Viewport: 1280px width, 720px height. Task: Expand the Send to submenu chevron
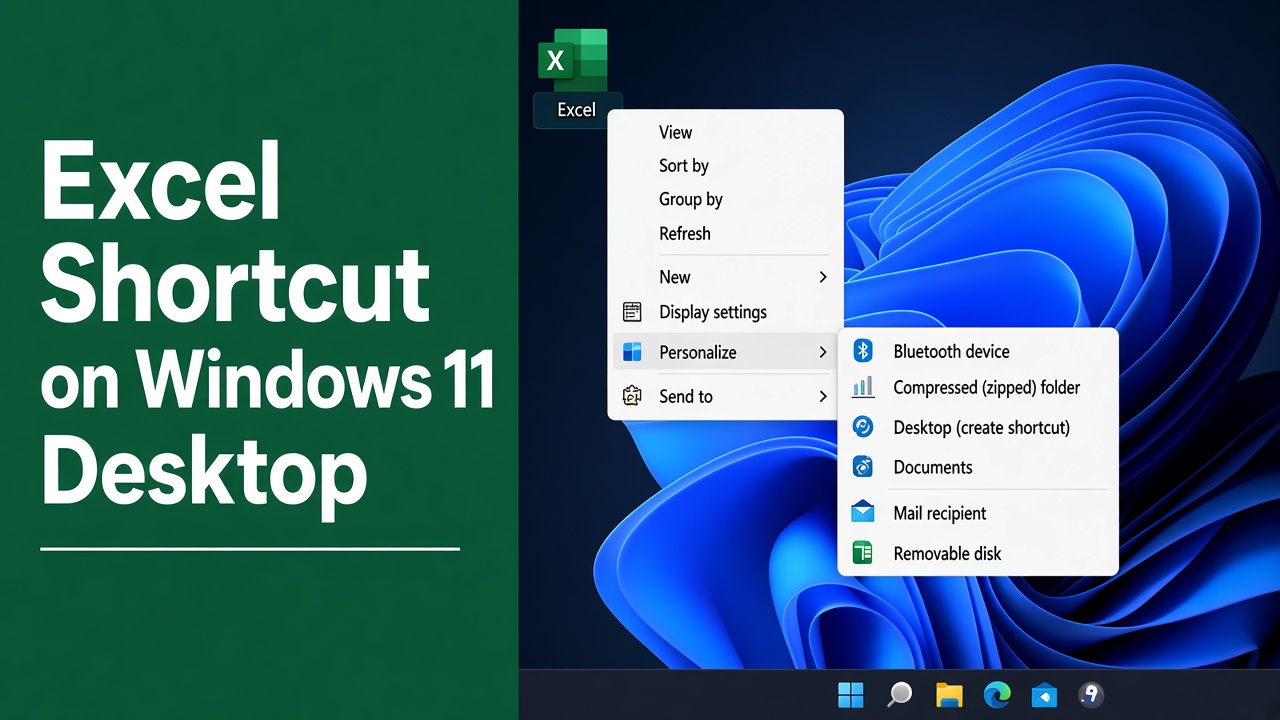point(823,396)
